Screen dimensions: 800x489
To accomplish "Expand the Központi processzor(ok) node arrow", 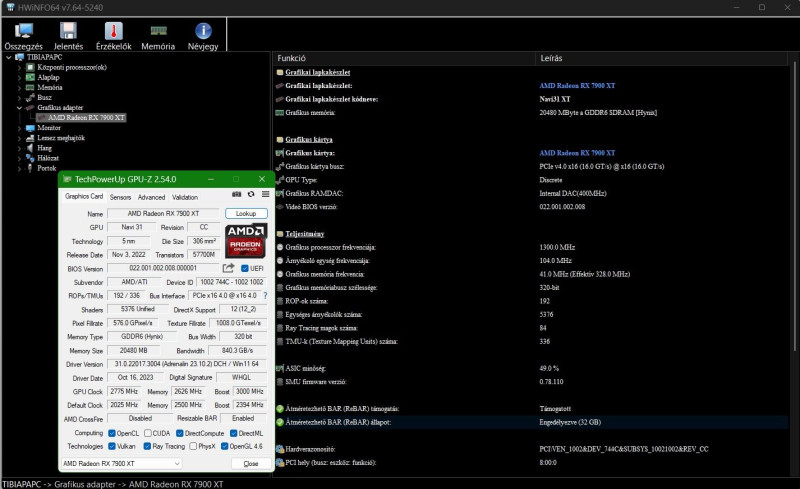I will click(x=19, y=67).
